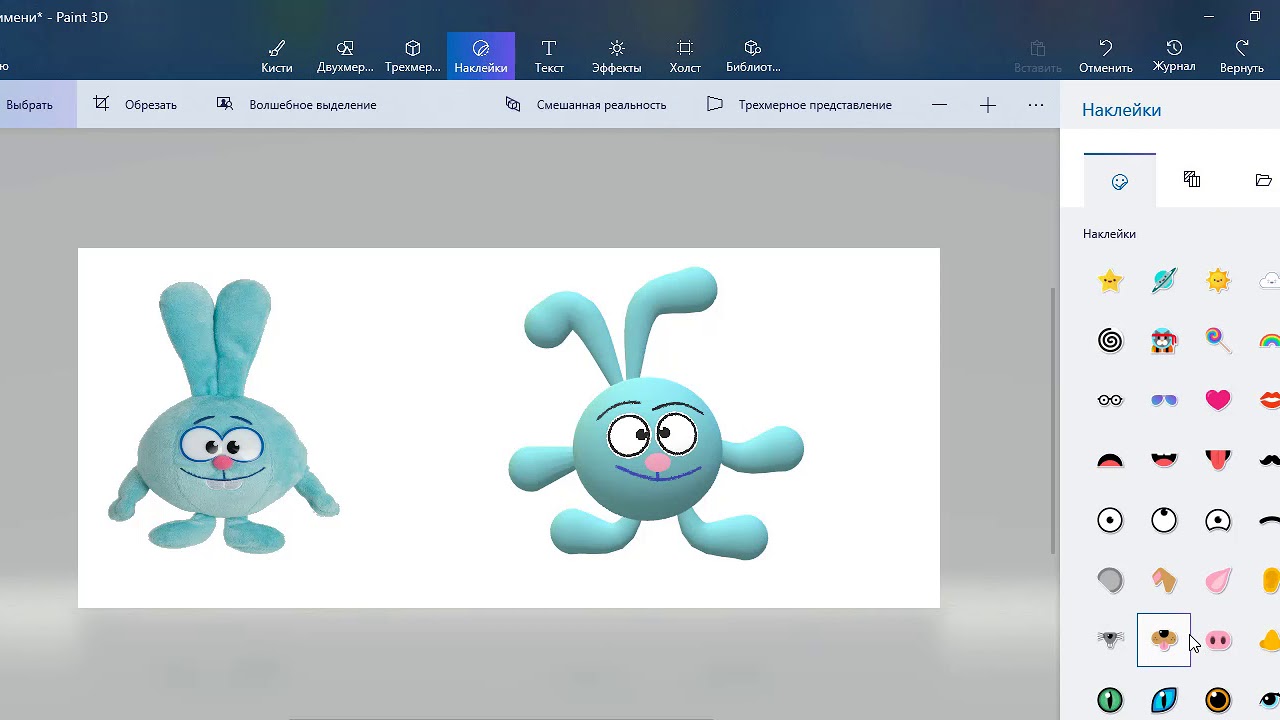This screenshot has width=1280, height=720.
Task: Open the 3D Library (Библиот...) tab
Action: (x=753, y=56)
